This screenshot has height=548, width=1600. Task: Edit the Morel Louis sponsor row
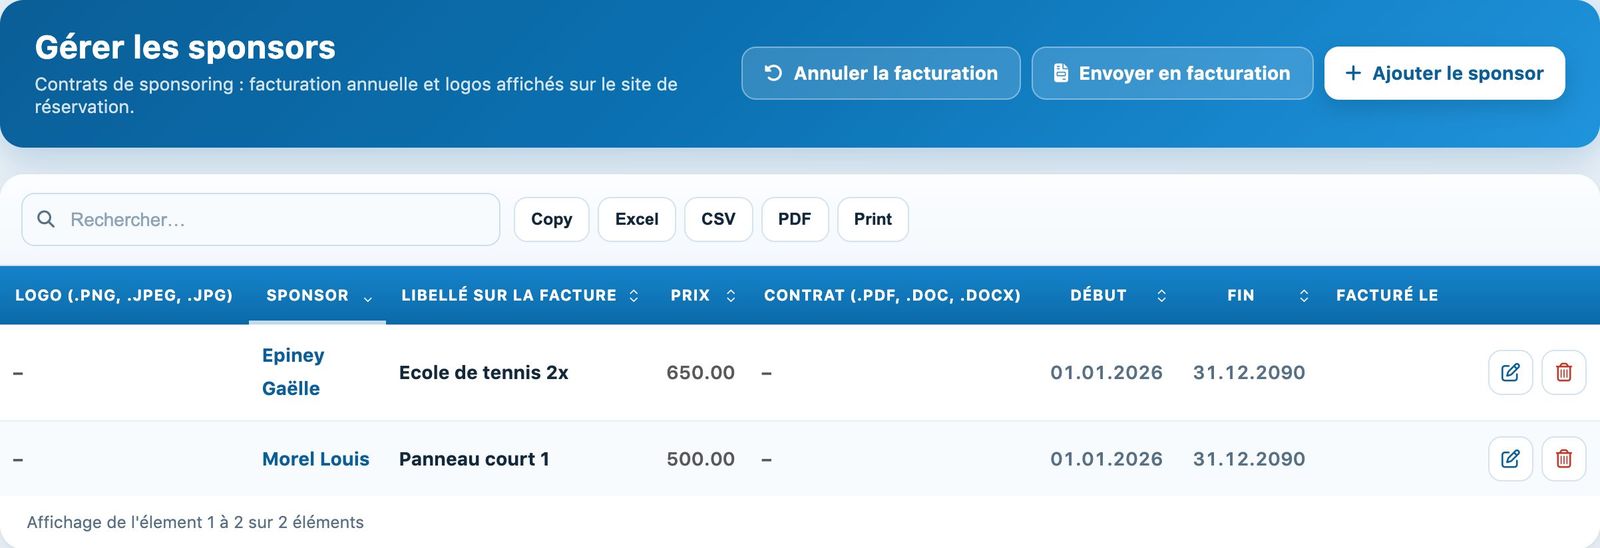[1510, 459]
